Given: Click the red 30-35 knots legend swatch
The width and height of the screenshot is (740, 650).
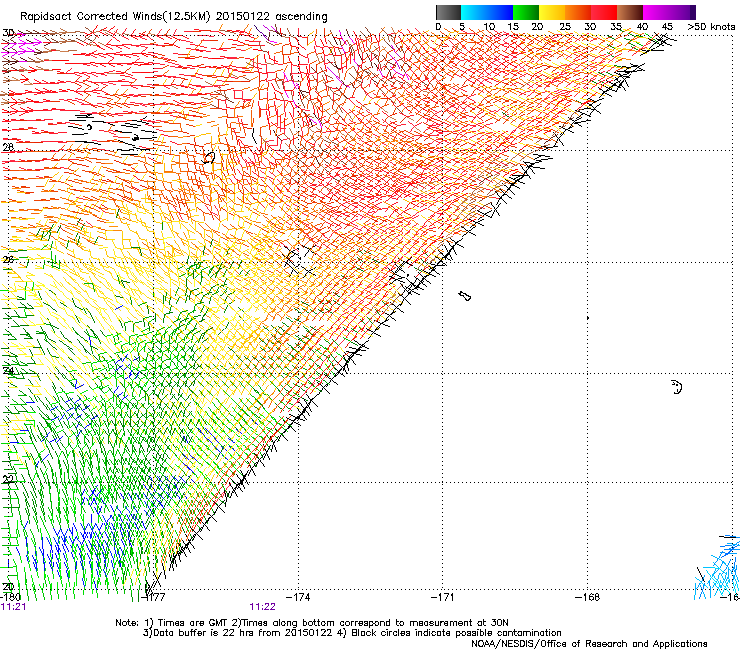Looking at the screenshot, I should 604,12.
